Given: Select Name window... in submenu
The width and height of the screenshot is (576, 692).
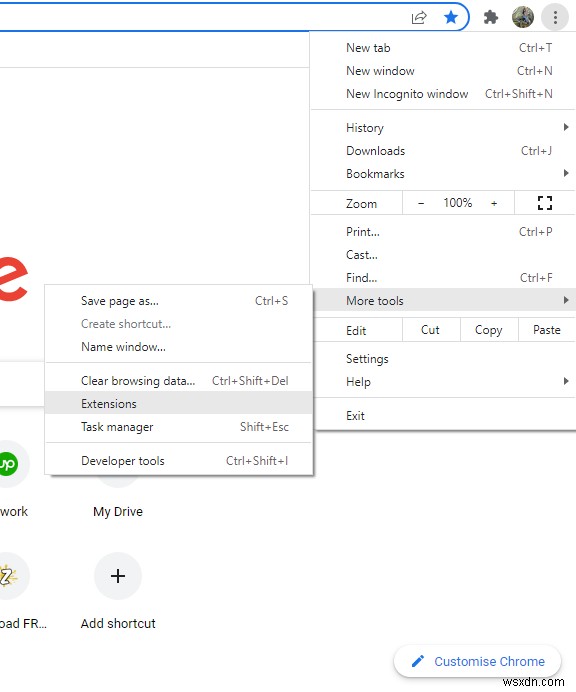Looking at the screenshot, I should pyautogui.click(x=179, y=346).
